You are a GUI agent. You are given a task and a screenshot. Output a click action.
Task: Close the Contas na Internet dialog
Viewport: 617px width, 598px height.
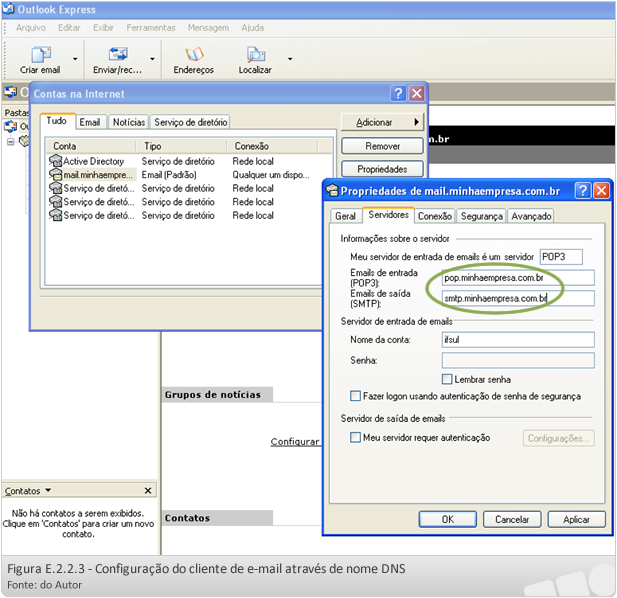click(417, 94)
